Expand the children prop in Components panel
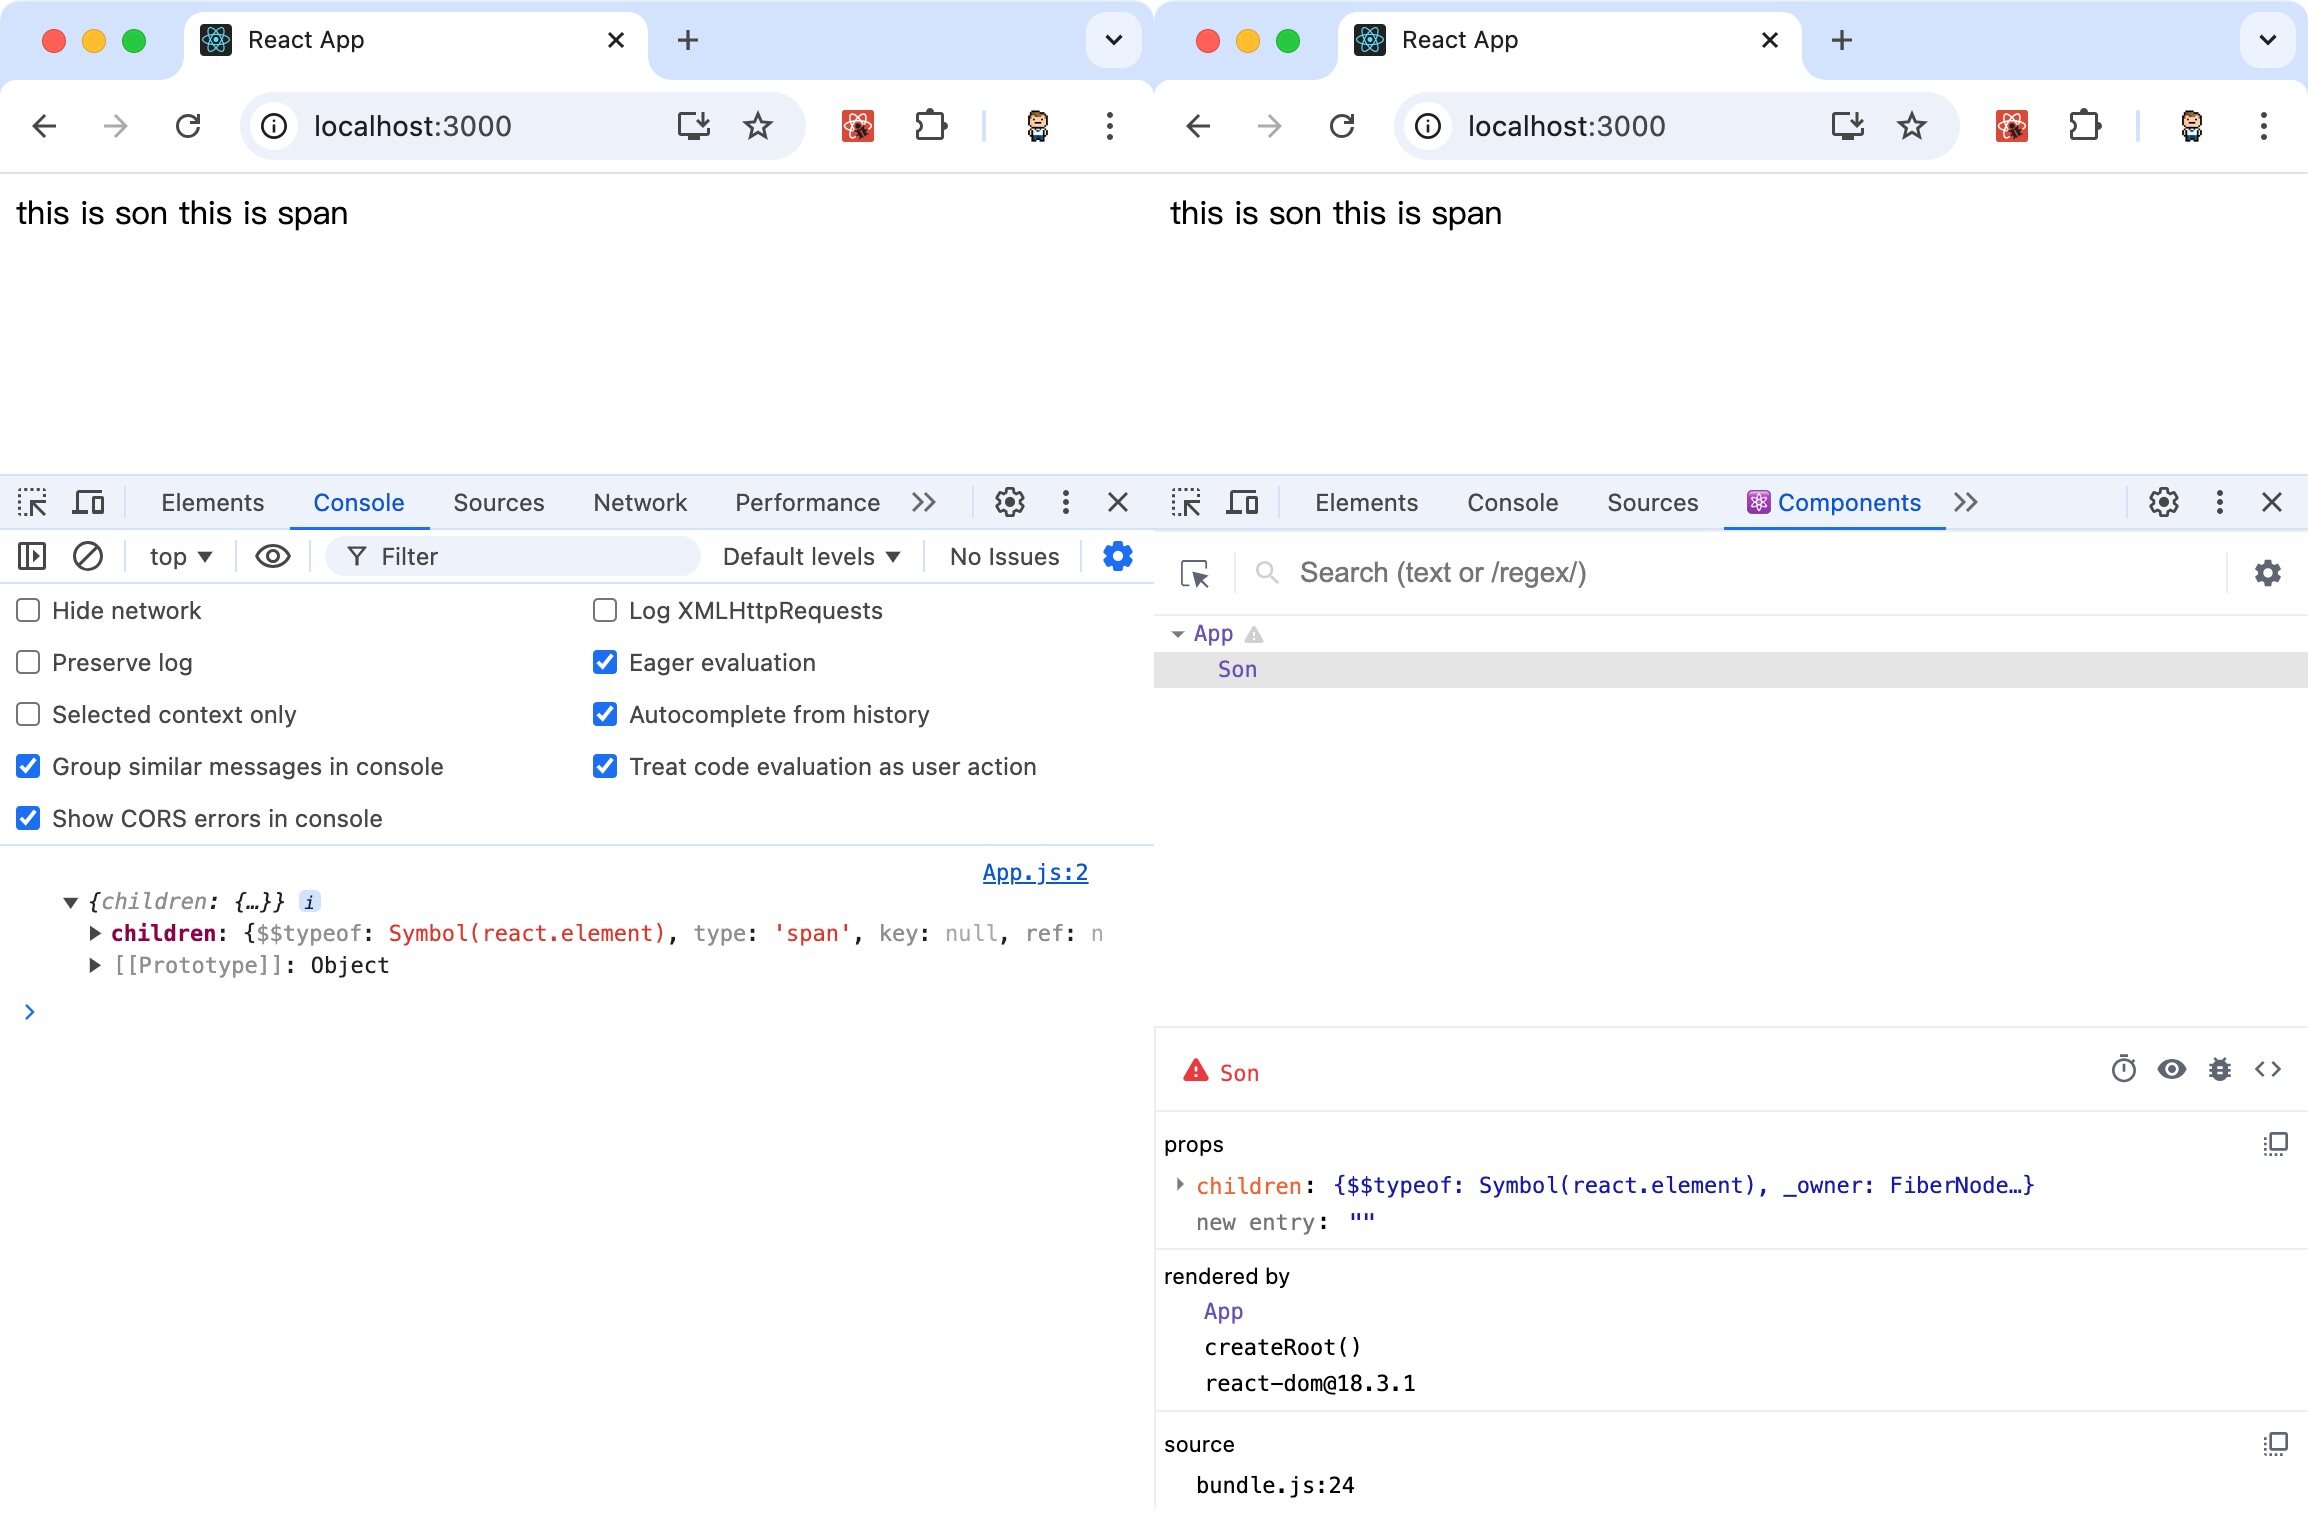Image resolution: width=2308 pixels, height=1522 pixels. 1180,1185
